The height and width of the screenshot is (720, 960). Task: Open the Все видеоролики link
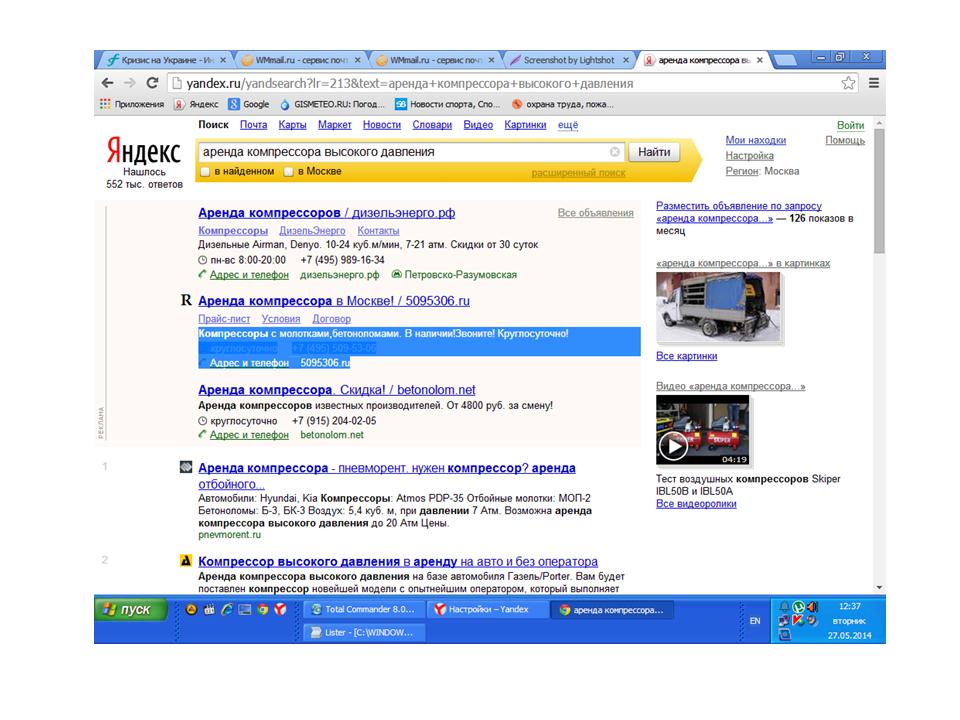coord(696,504)
